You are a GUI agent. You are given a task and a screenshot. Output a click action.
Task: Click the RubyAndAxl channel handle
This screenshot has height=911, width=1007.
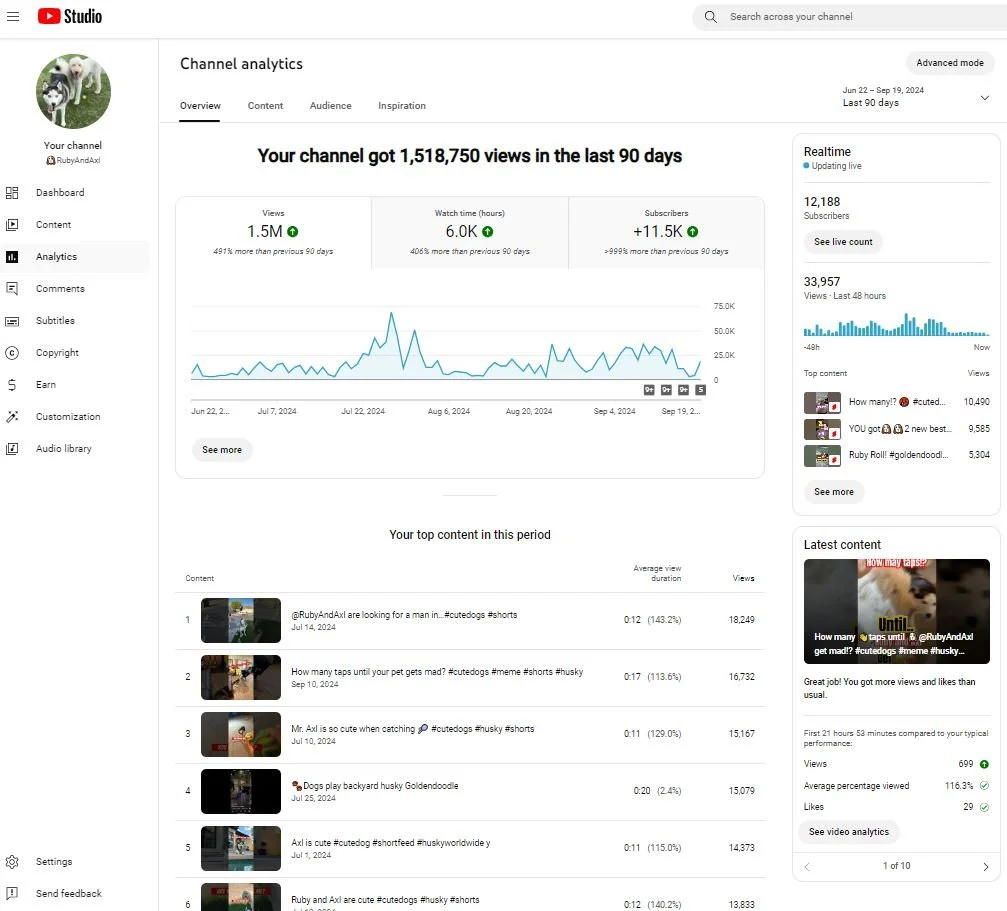click(73, 161)
